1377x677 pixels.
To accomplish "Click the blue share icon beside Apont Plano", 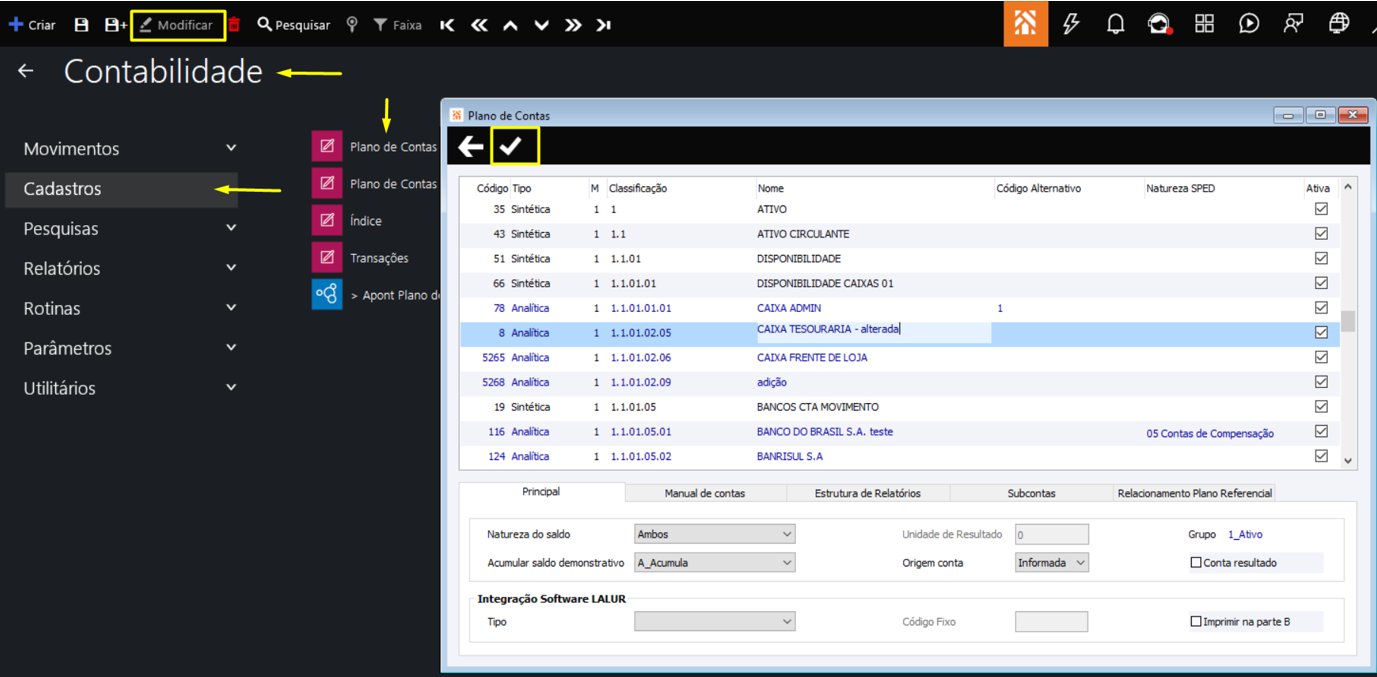I will pyautogui.click(x=327, y=295).
